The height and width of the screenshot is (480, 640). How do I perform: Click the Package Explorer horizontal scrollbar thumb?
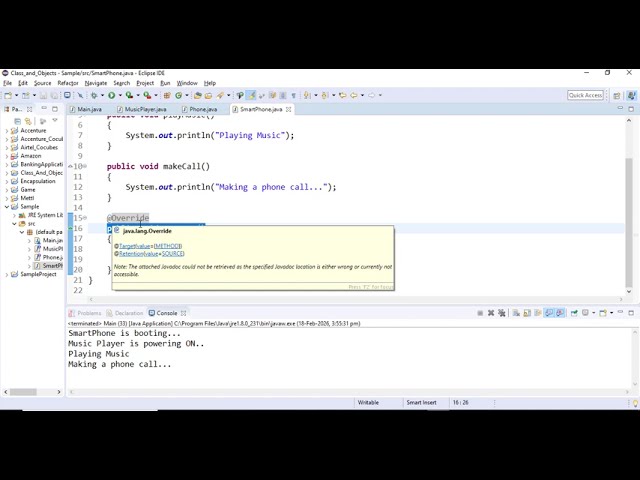[23, 392]
